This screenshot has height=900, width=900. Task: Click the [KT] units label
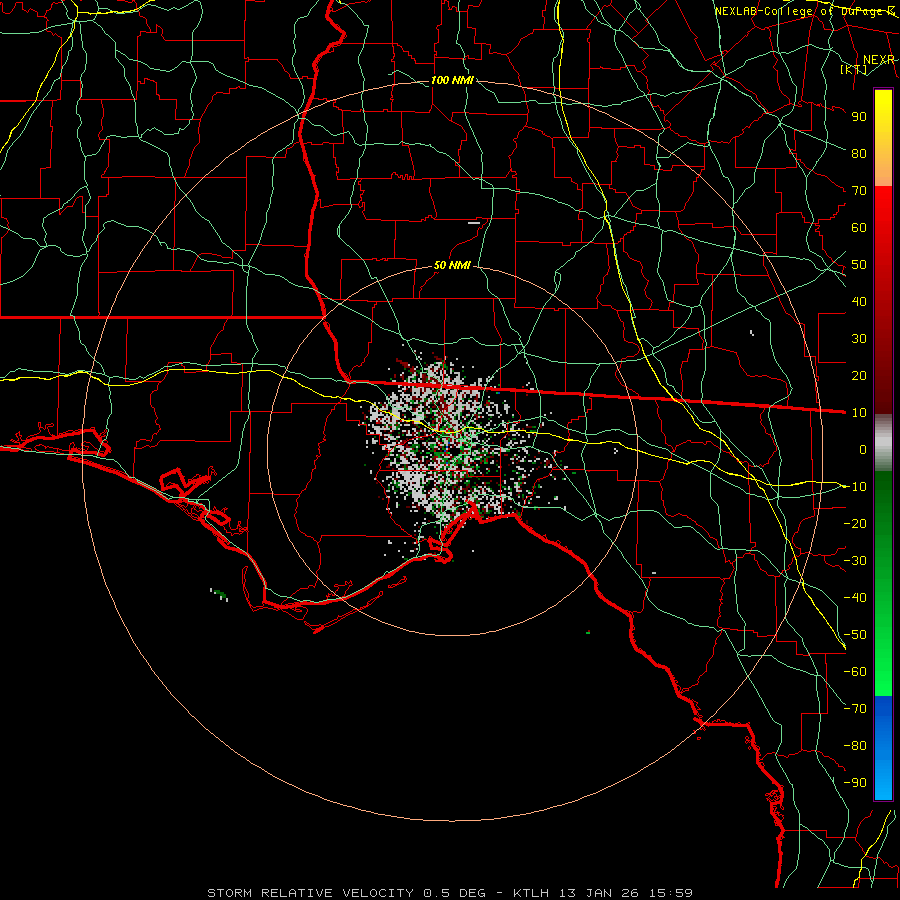(853, 70)
